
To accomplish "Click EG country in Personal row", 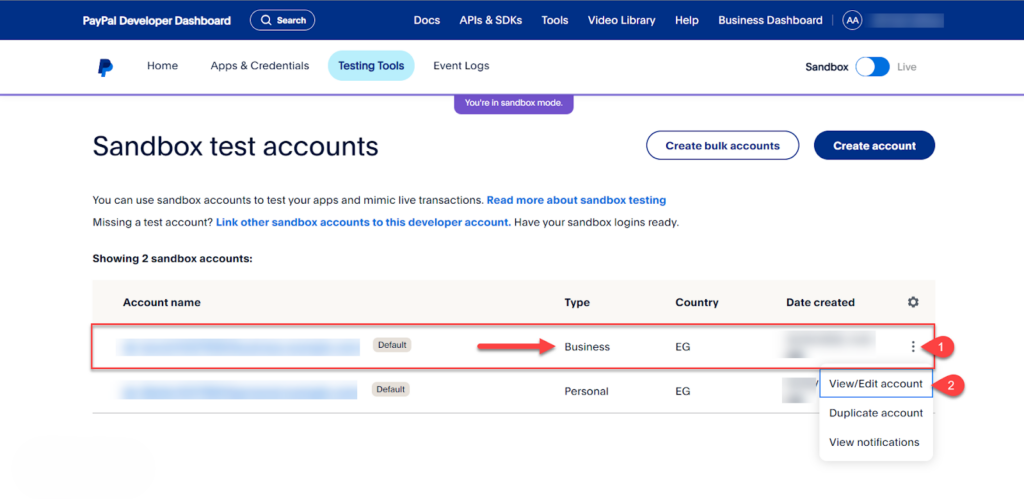I will coord(682,392).
